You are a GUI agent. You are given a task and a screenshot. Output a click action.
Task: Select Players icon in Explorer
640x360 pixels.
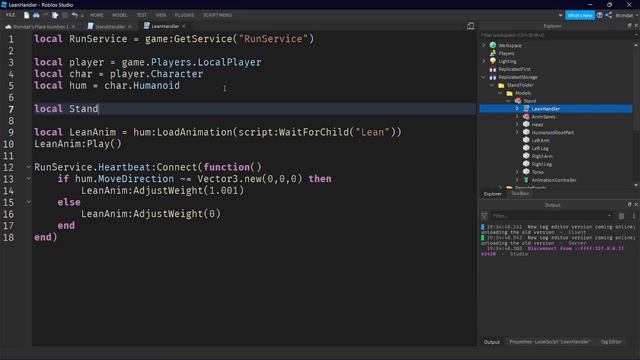pos(493,53)
